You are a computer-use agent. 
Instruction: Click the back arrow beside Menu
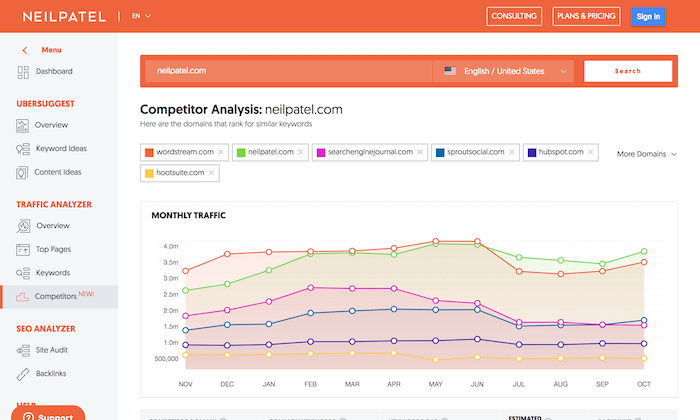[25, 50]
